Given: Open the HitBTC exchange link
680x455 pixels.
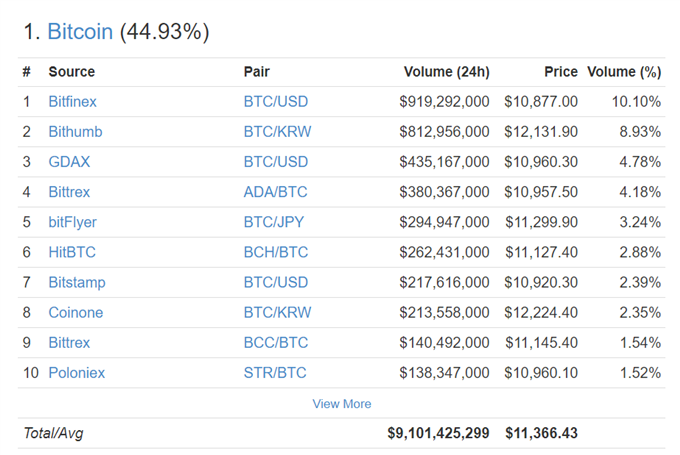Looking at the screenshot, I should coord(72,252).
